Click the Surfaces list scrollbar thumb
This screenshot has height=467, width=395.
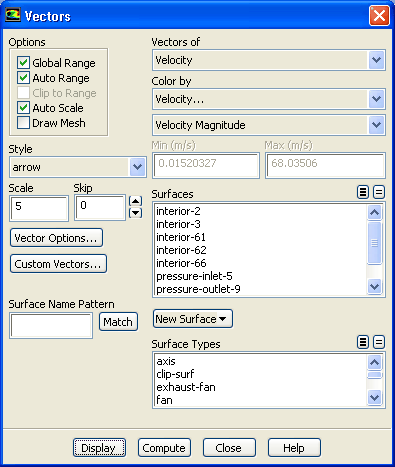pyautogui.click(x=375, y=243)
